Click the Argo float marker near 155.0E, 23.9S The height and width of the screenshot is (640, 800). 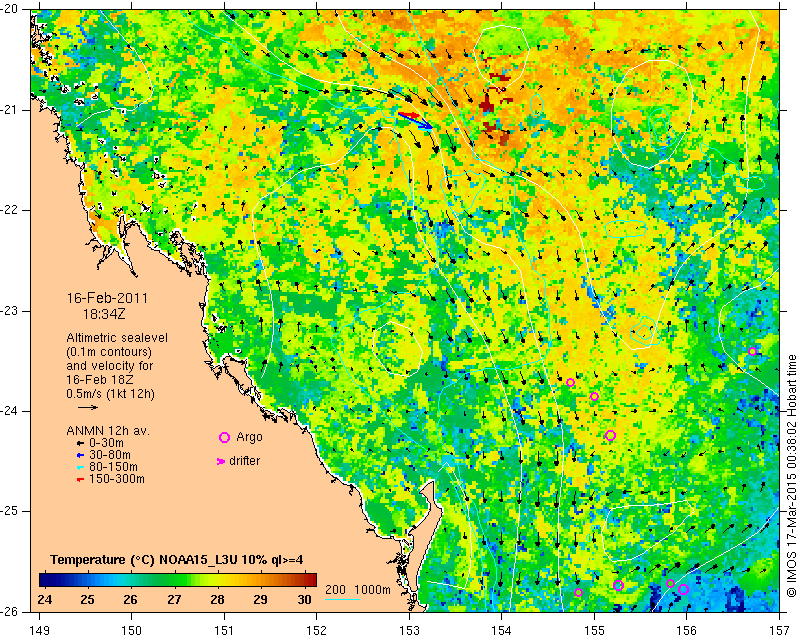(594, 397)
